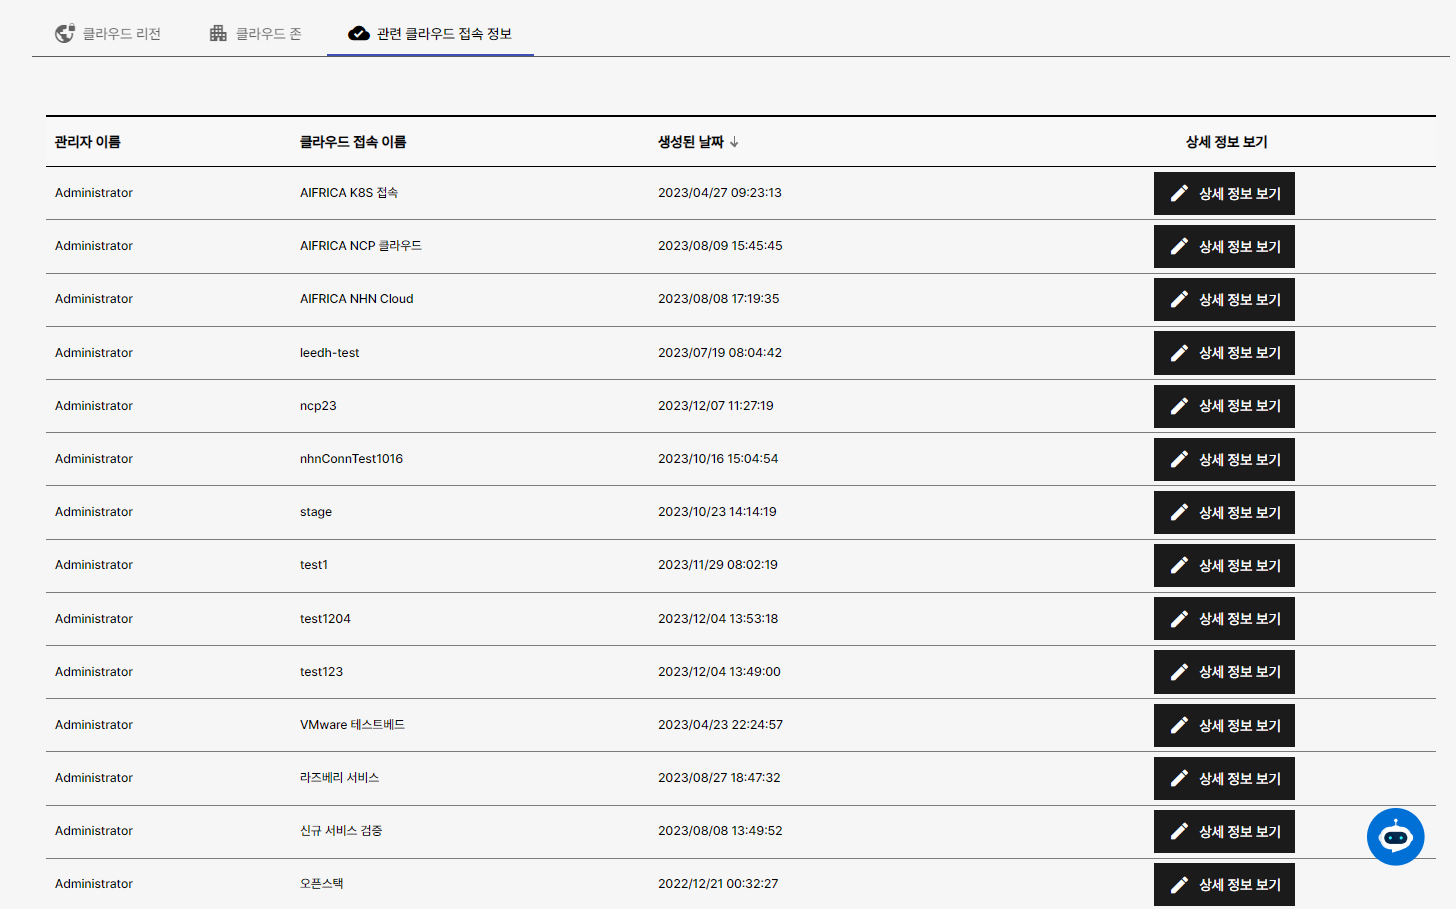Open the chatbot assistant icon
Screen dimensions: 1456x909
(x=1395, y=836)
